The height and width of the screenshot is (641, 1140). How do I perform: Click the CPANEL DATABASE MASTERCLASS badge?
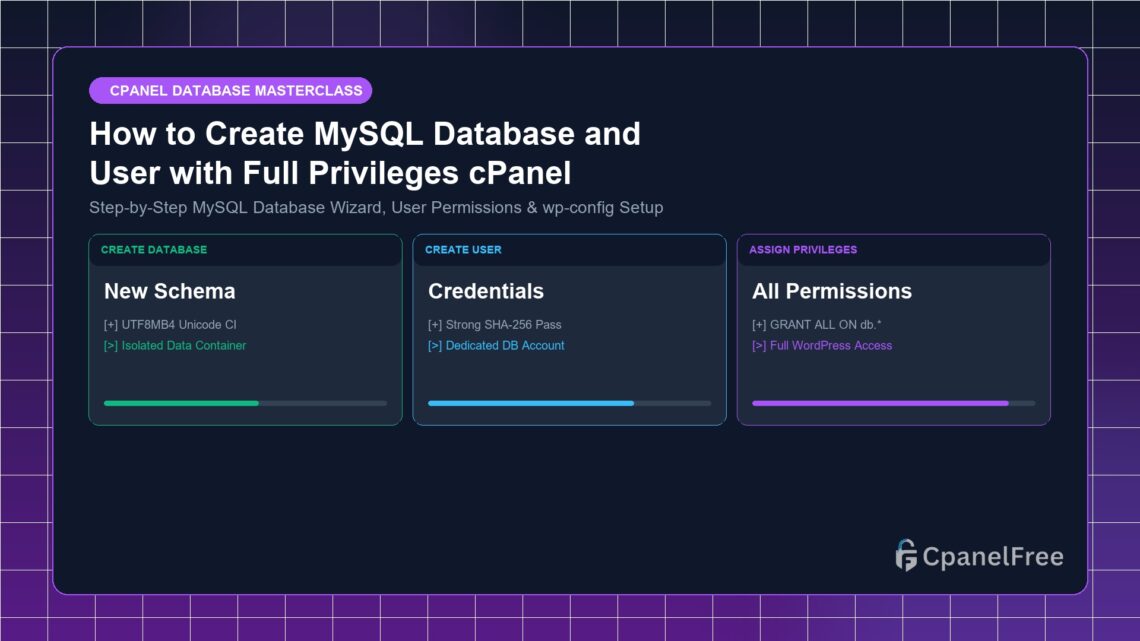230,91
